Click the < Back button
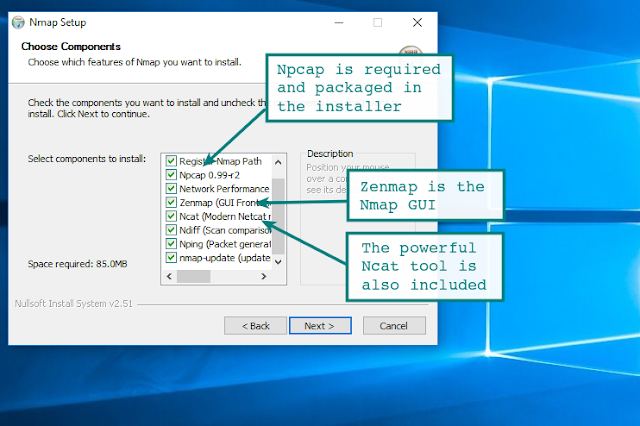 pyautogui.click(x=256, y=326)
